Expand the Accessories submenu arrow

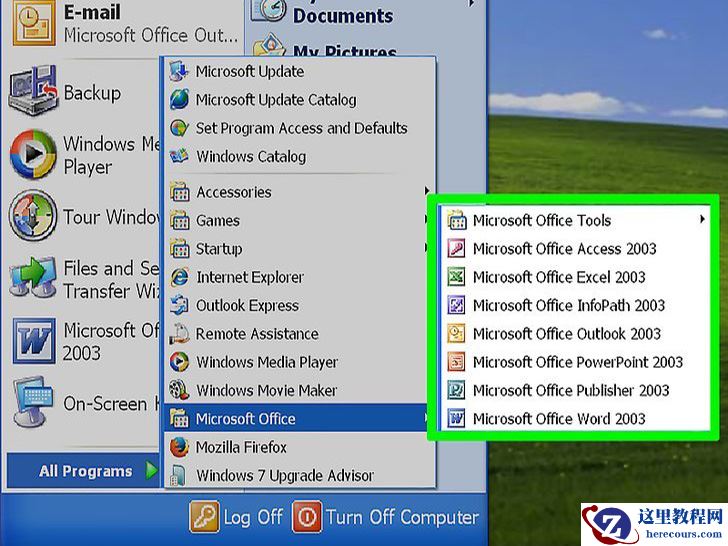pos(427,190)
